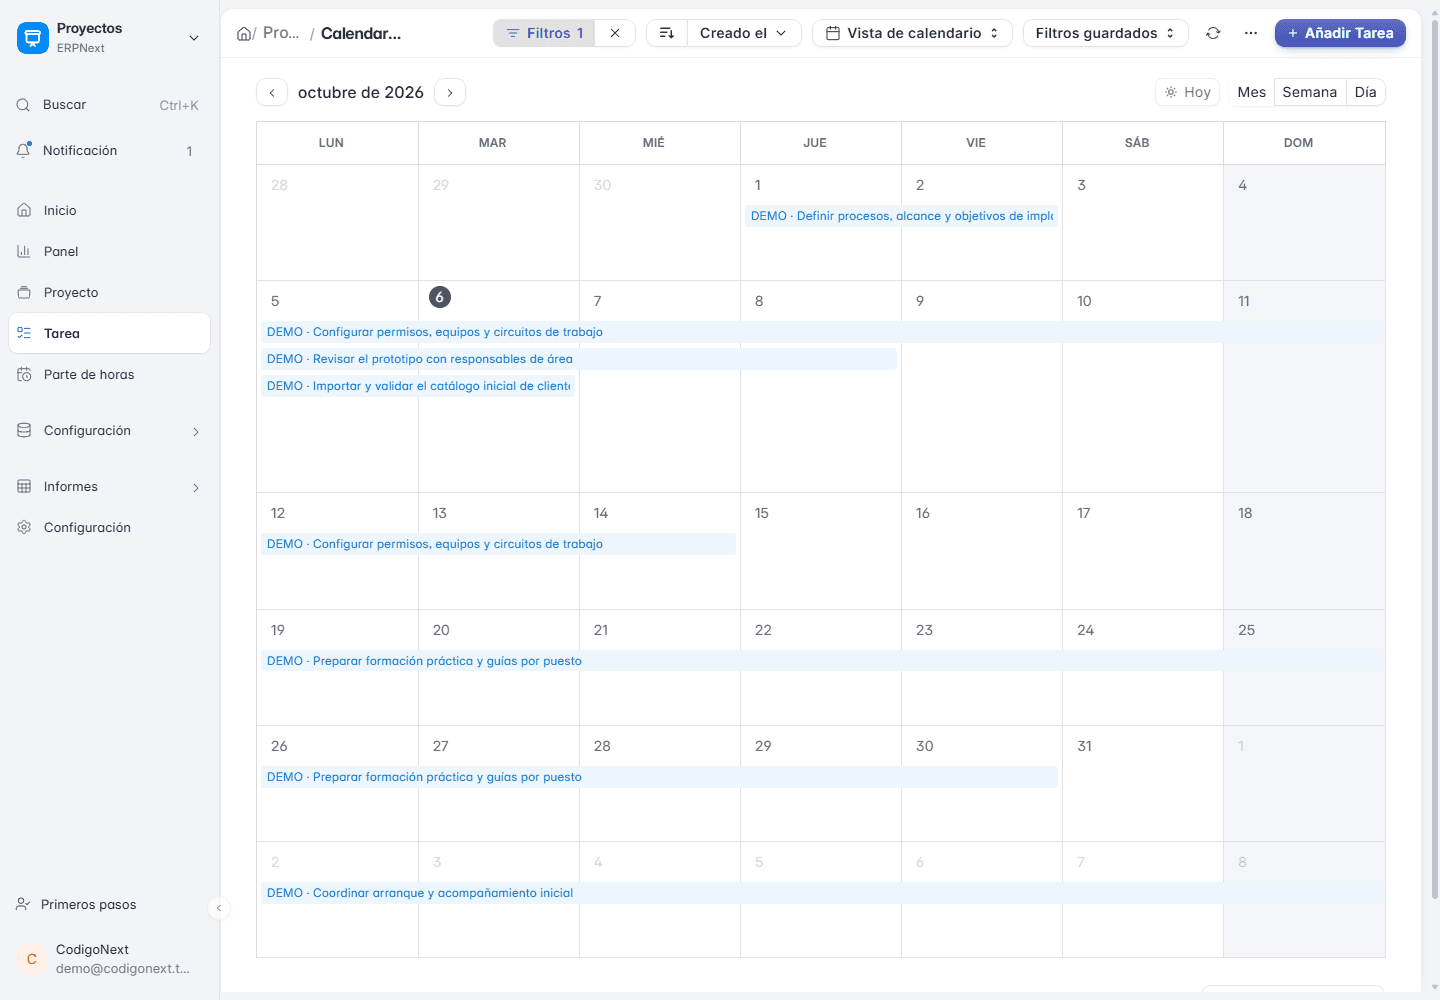Clear the applied filter with the X icon
Image resolution: width=1440 pixels, height=1000 pixels.
pos(615,33)
